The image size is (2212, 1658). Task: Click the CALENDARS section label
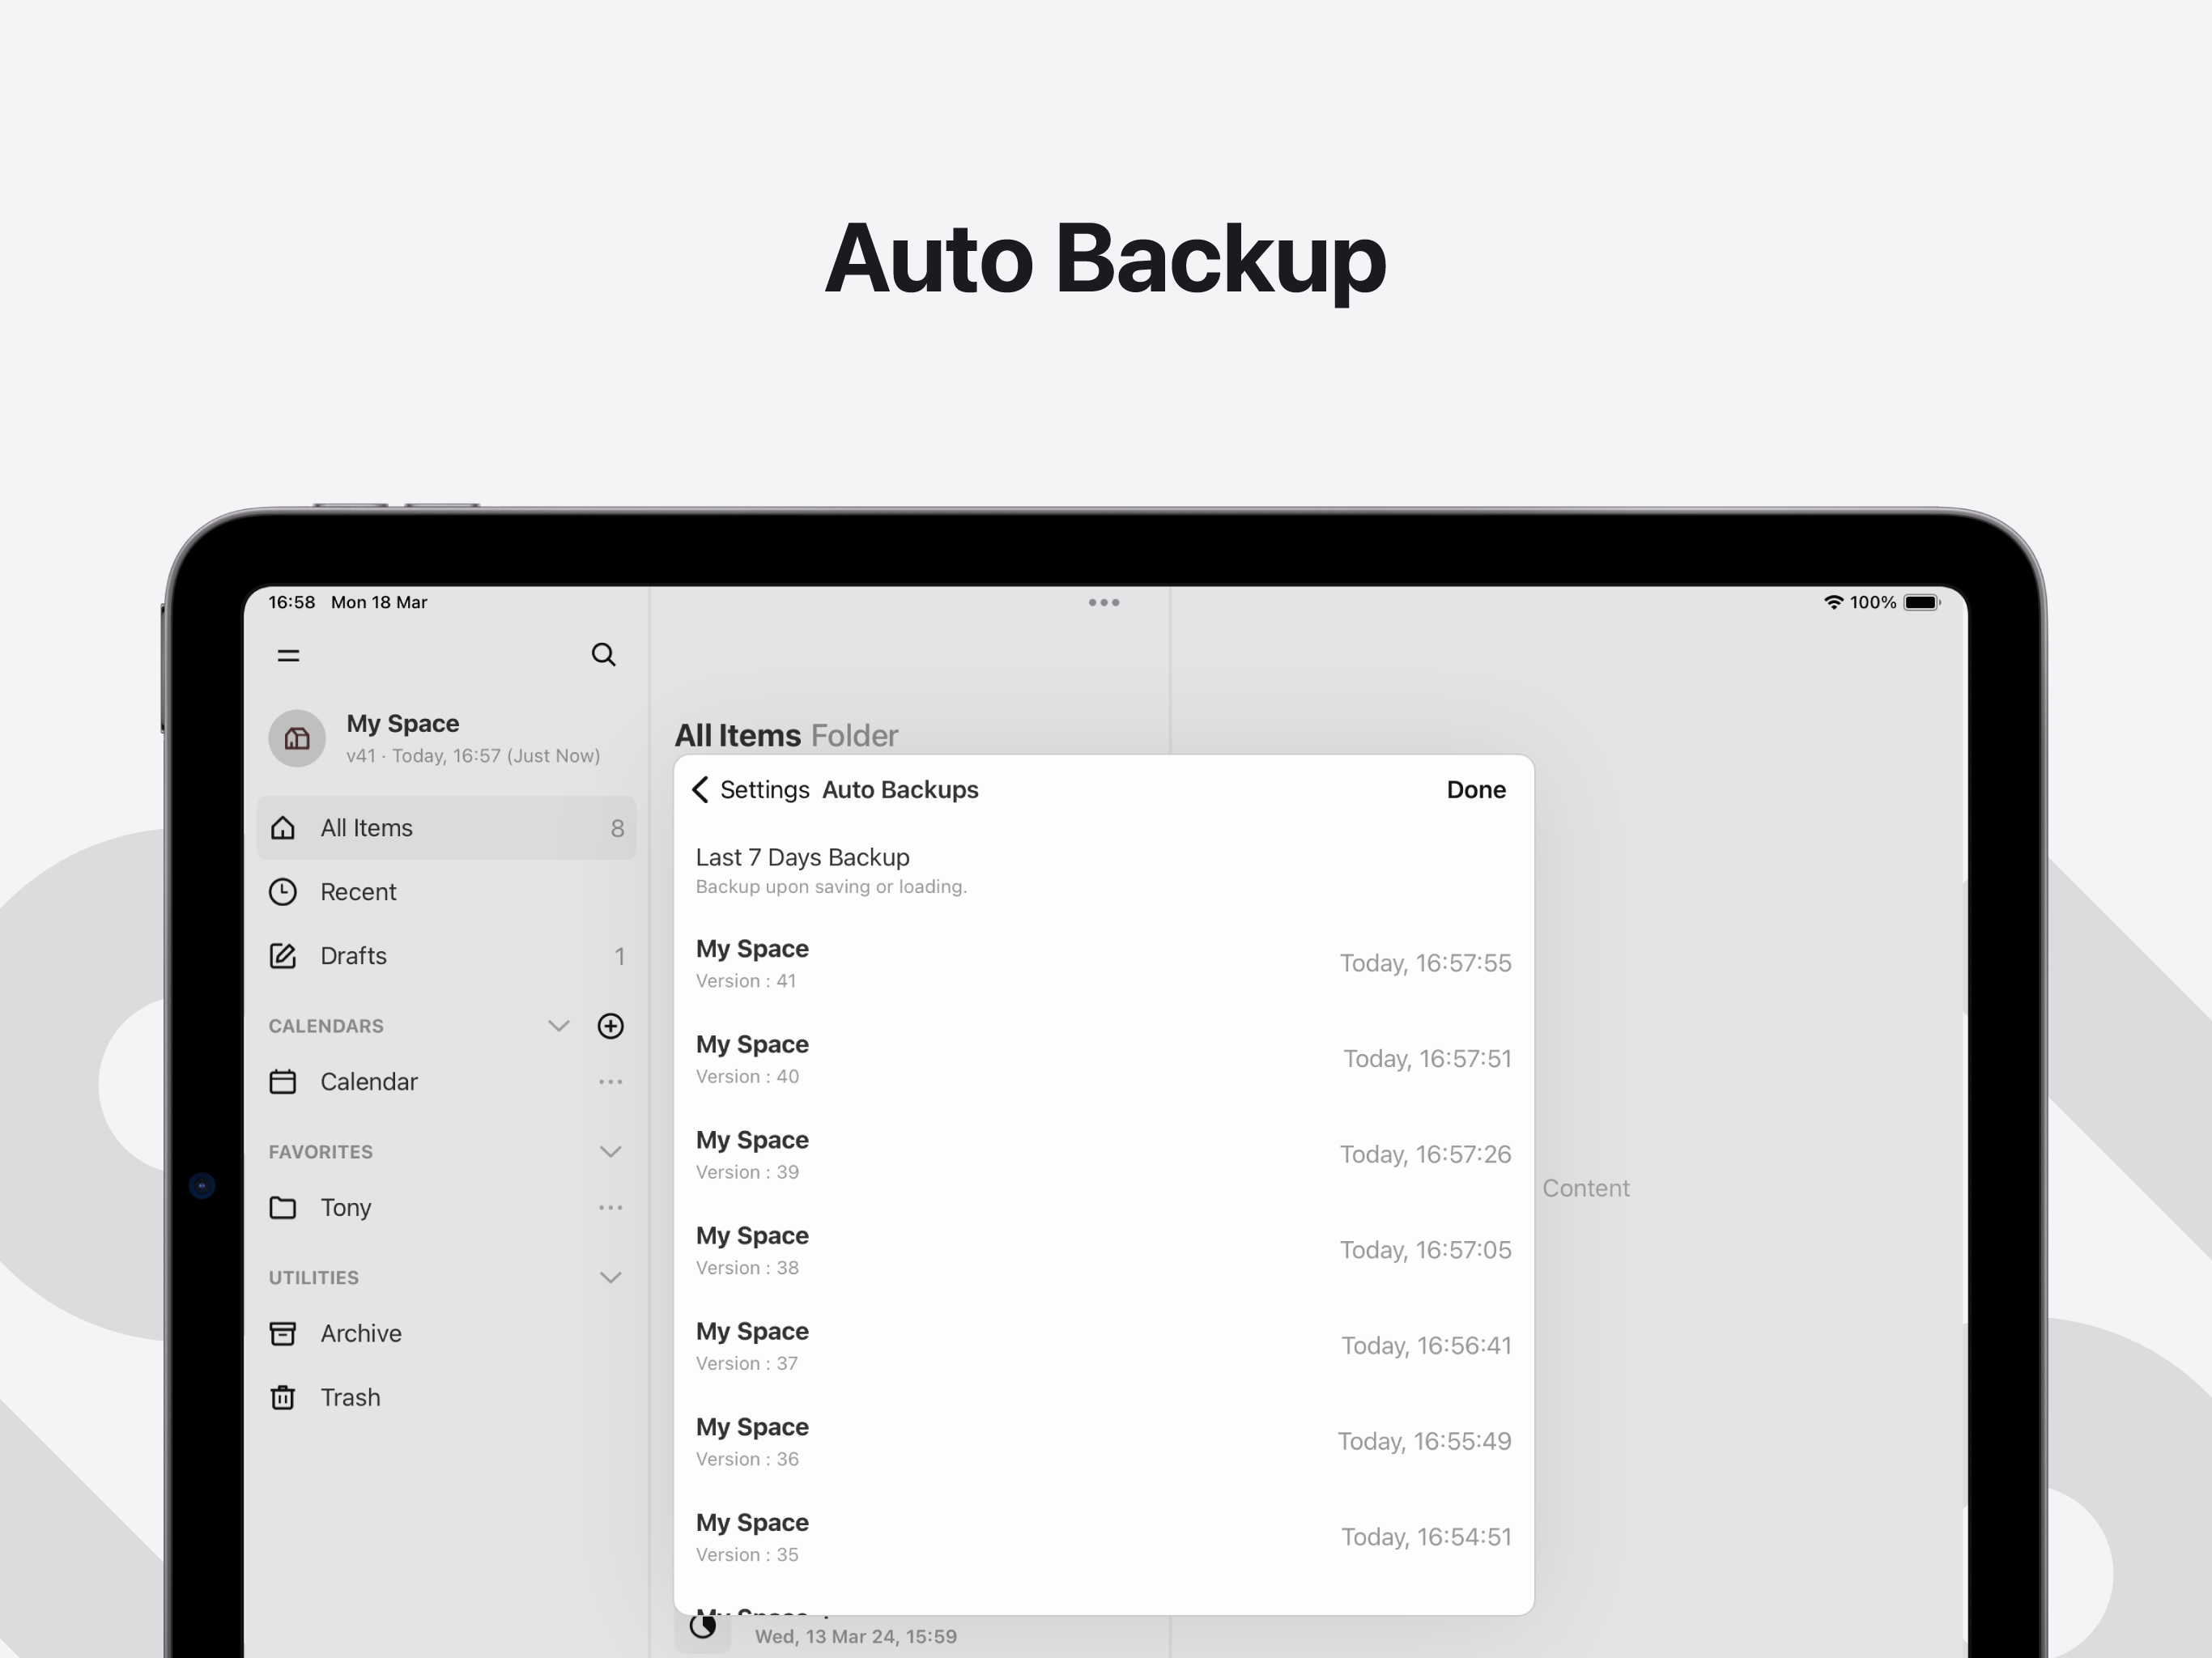326,1026
